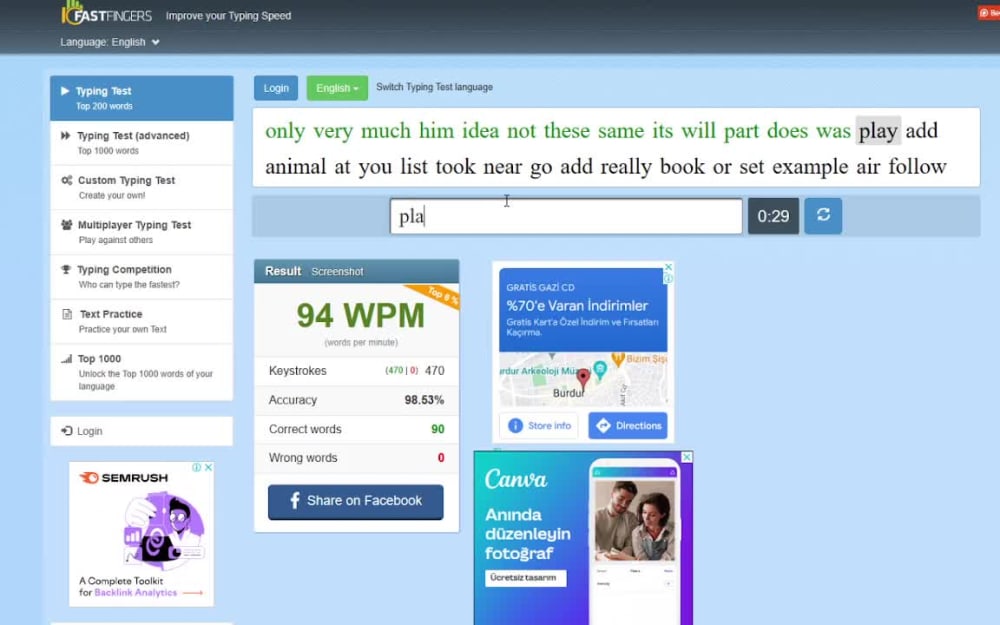Open Top 1000 menu item

pyautogui.click(x=142, y=372)
